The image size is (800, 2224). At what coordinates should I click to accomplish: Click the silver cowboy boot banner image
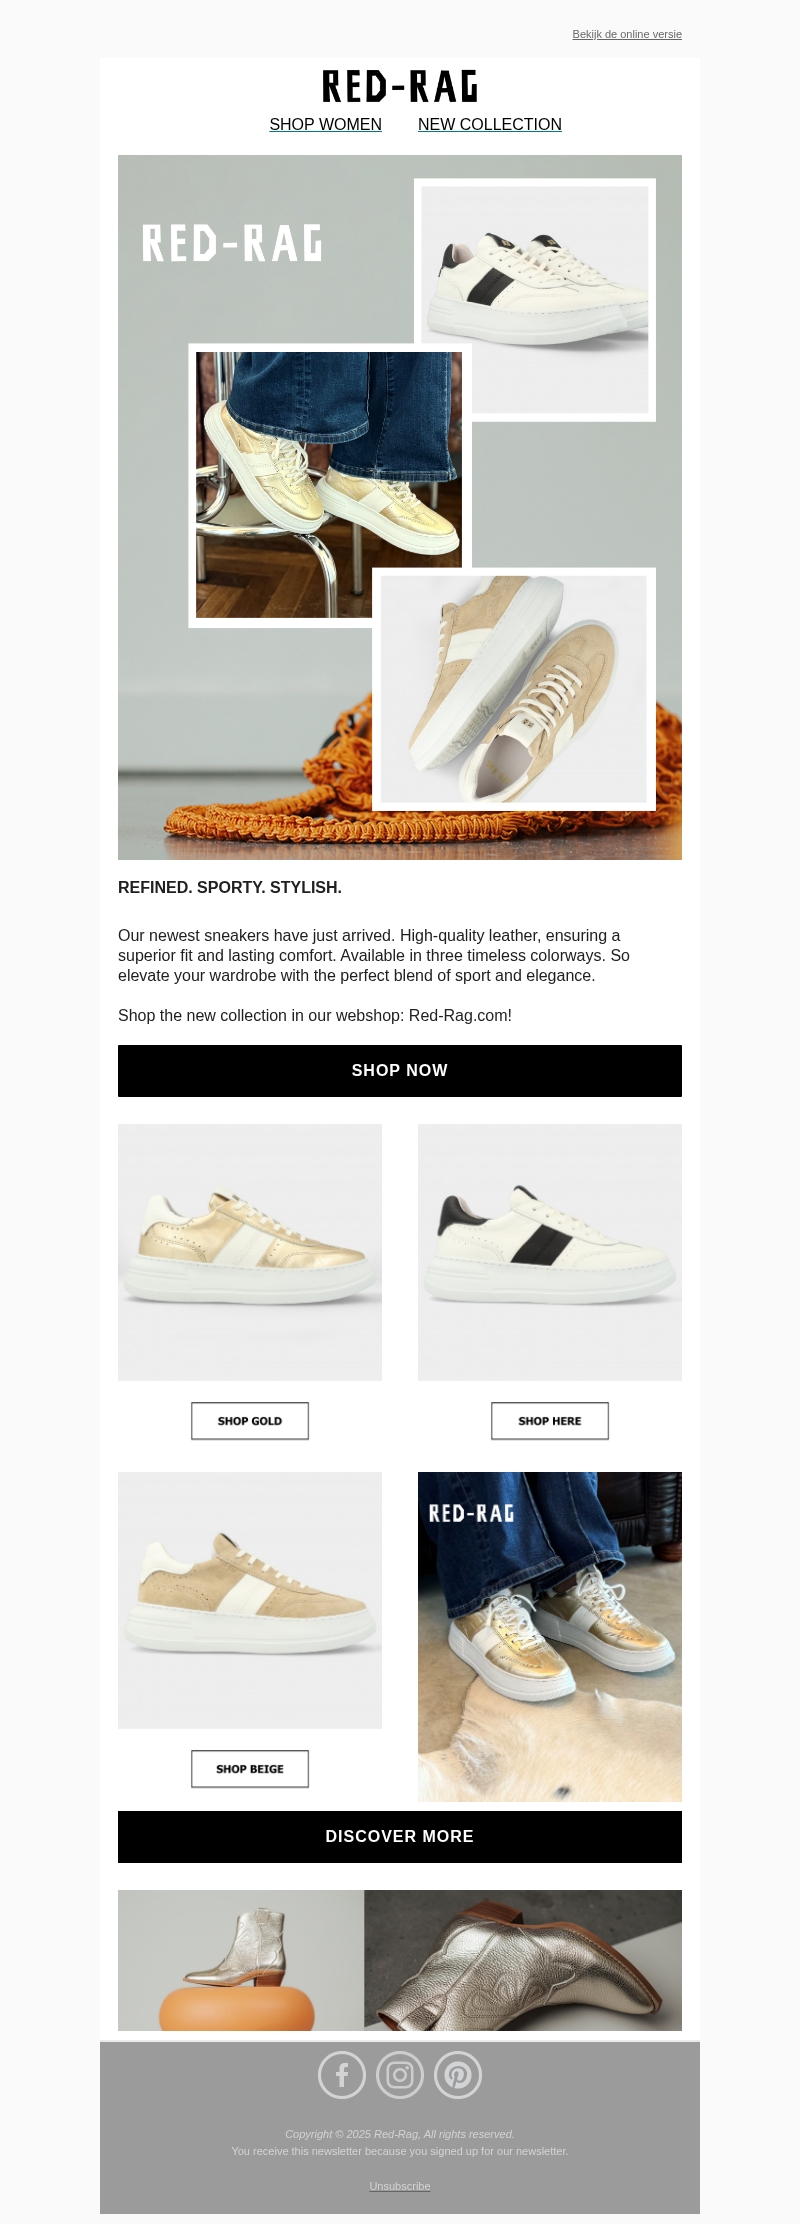click(x=400, y=1960)
